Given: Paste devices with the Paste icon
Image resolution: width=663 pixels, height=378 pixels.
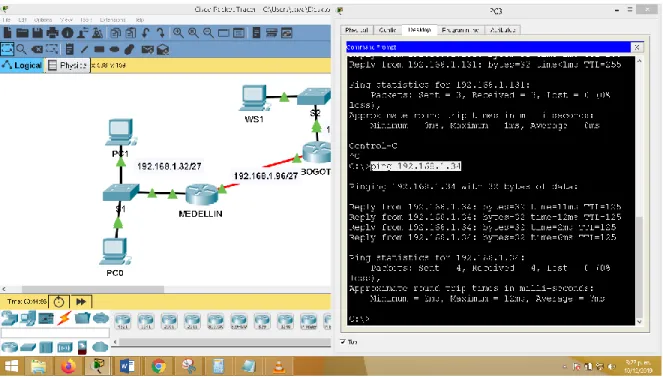Looking at the screenshot, I should 131,33.
